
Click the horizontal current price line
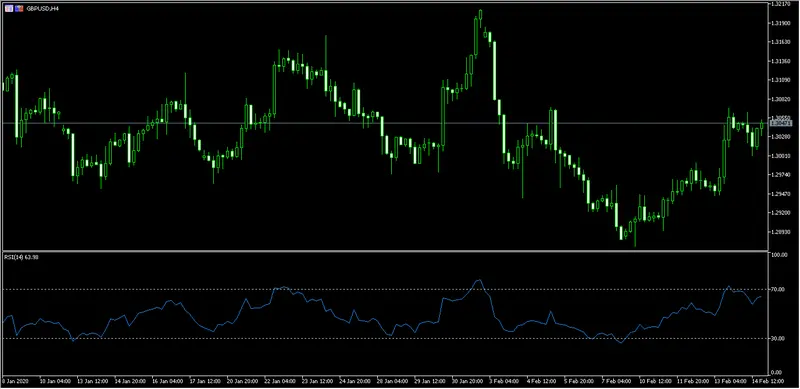385,123
